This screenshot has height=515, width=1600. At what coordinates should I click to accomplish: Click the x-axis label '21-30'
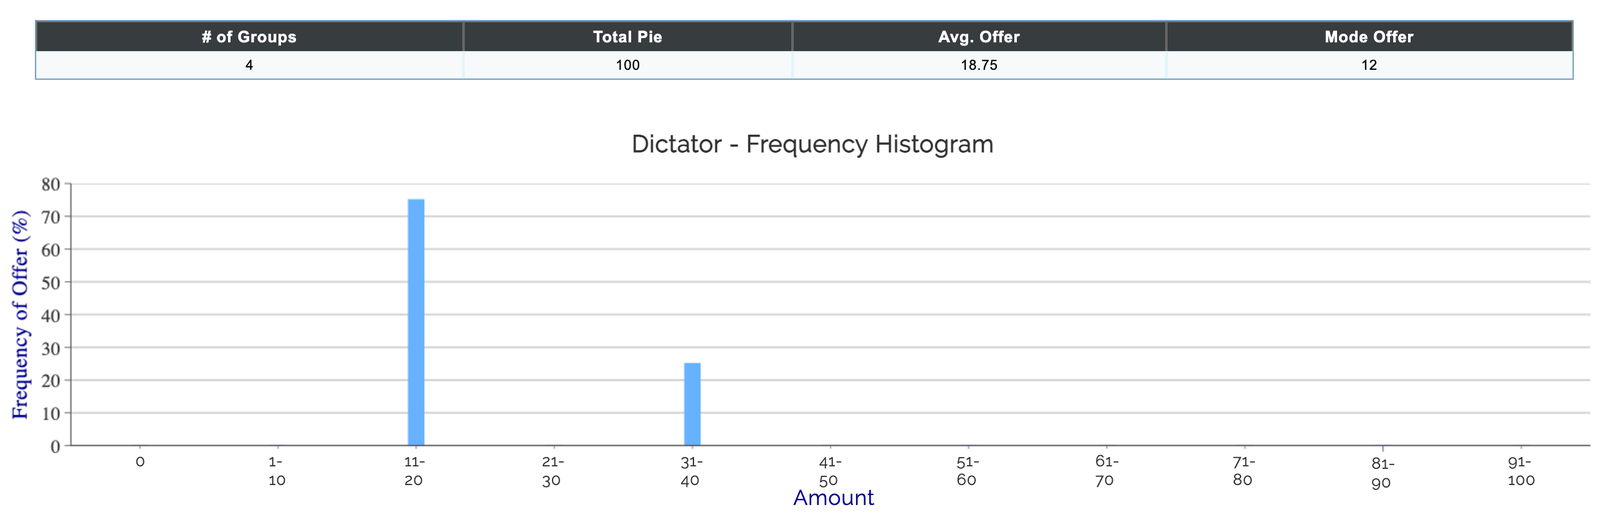(x=554, y=471)
